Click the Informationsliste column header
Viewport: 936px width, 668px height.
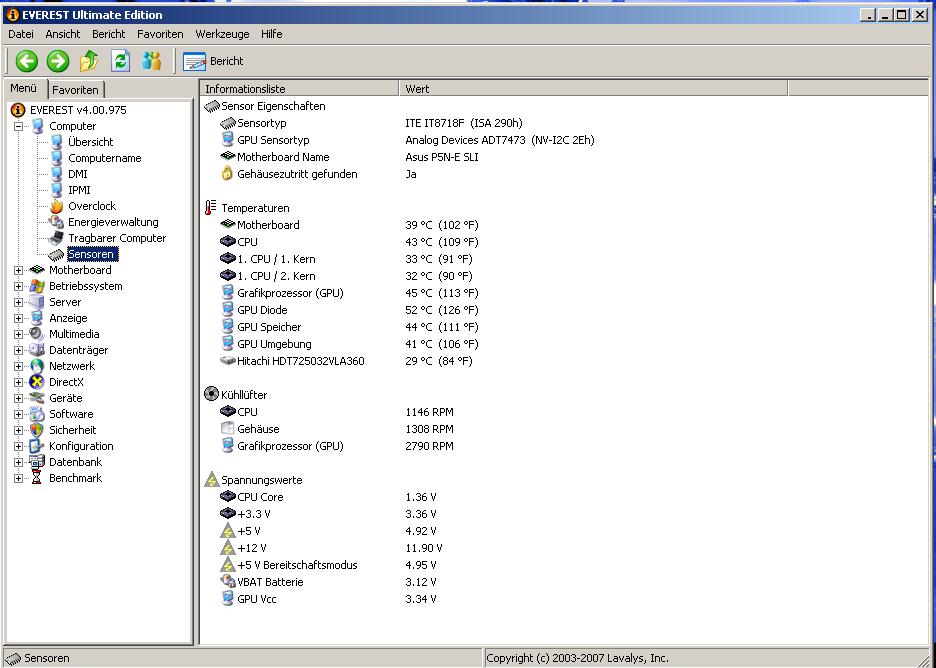click(298, 89)
